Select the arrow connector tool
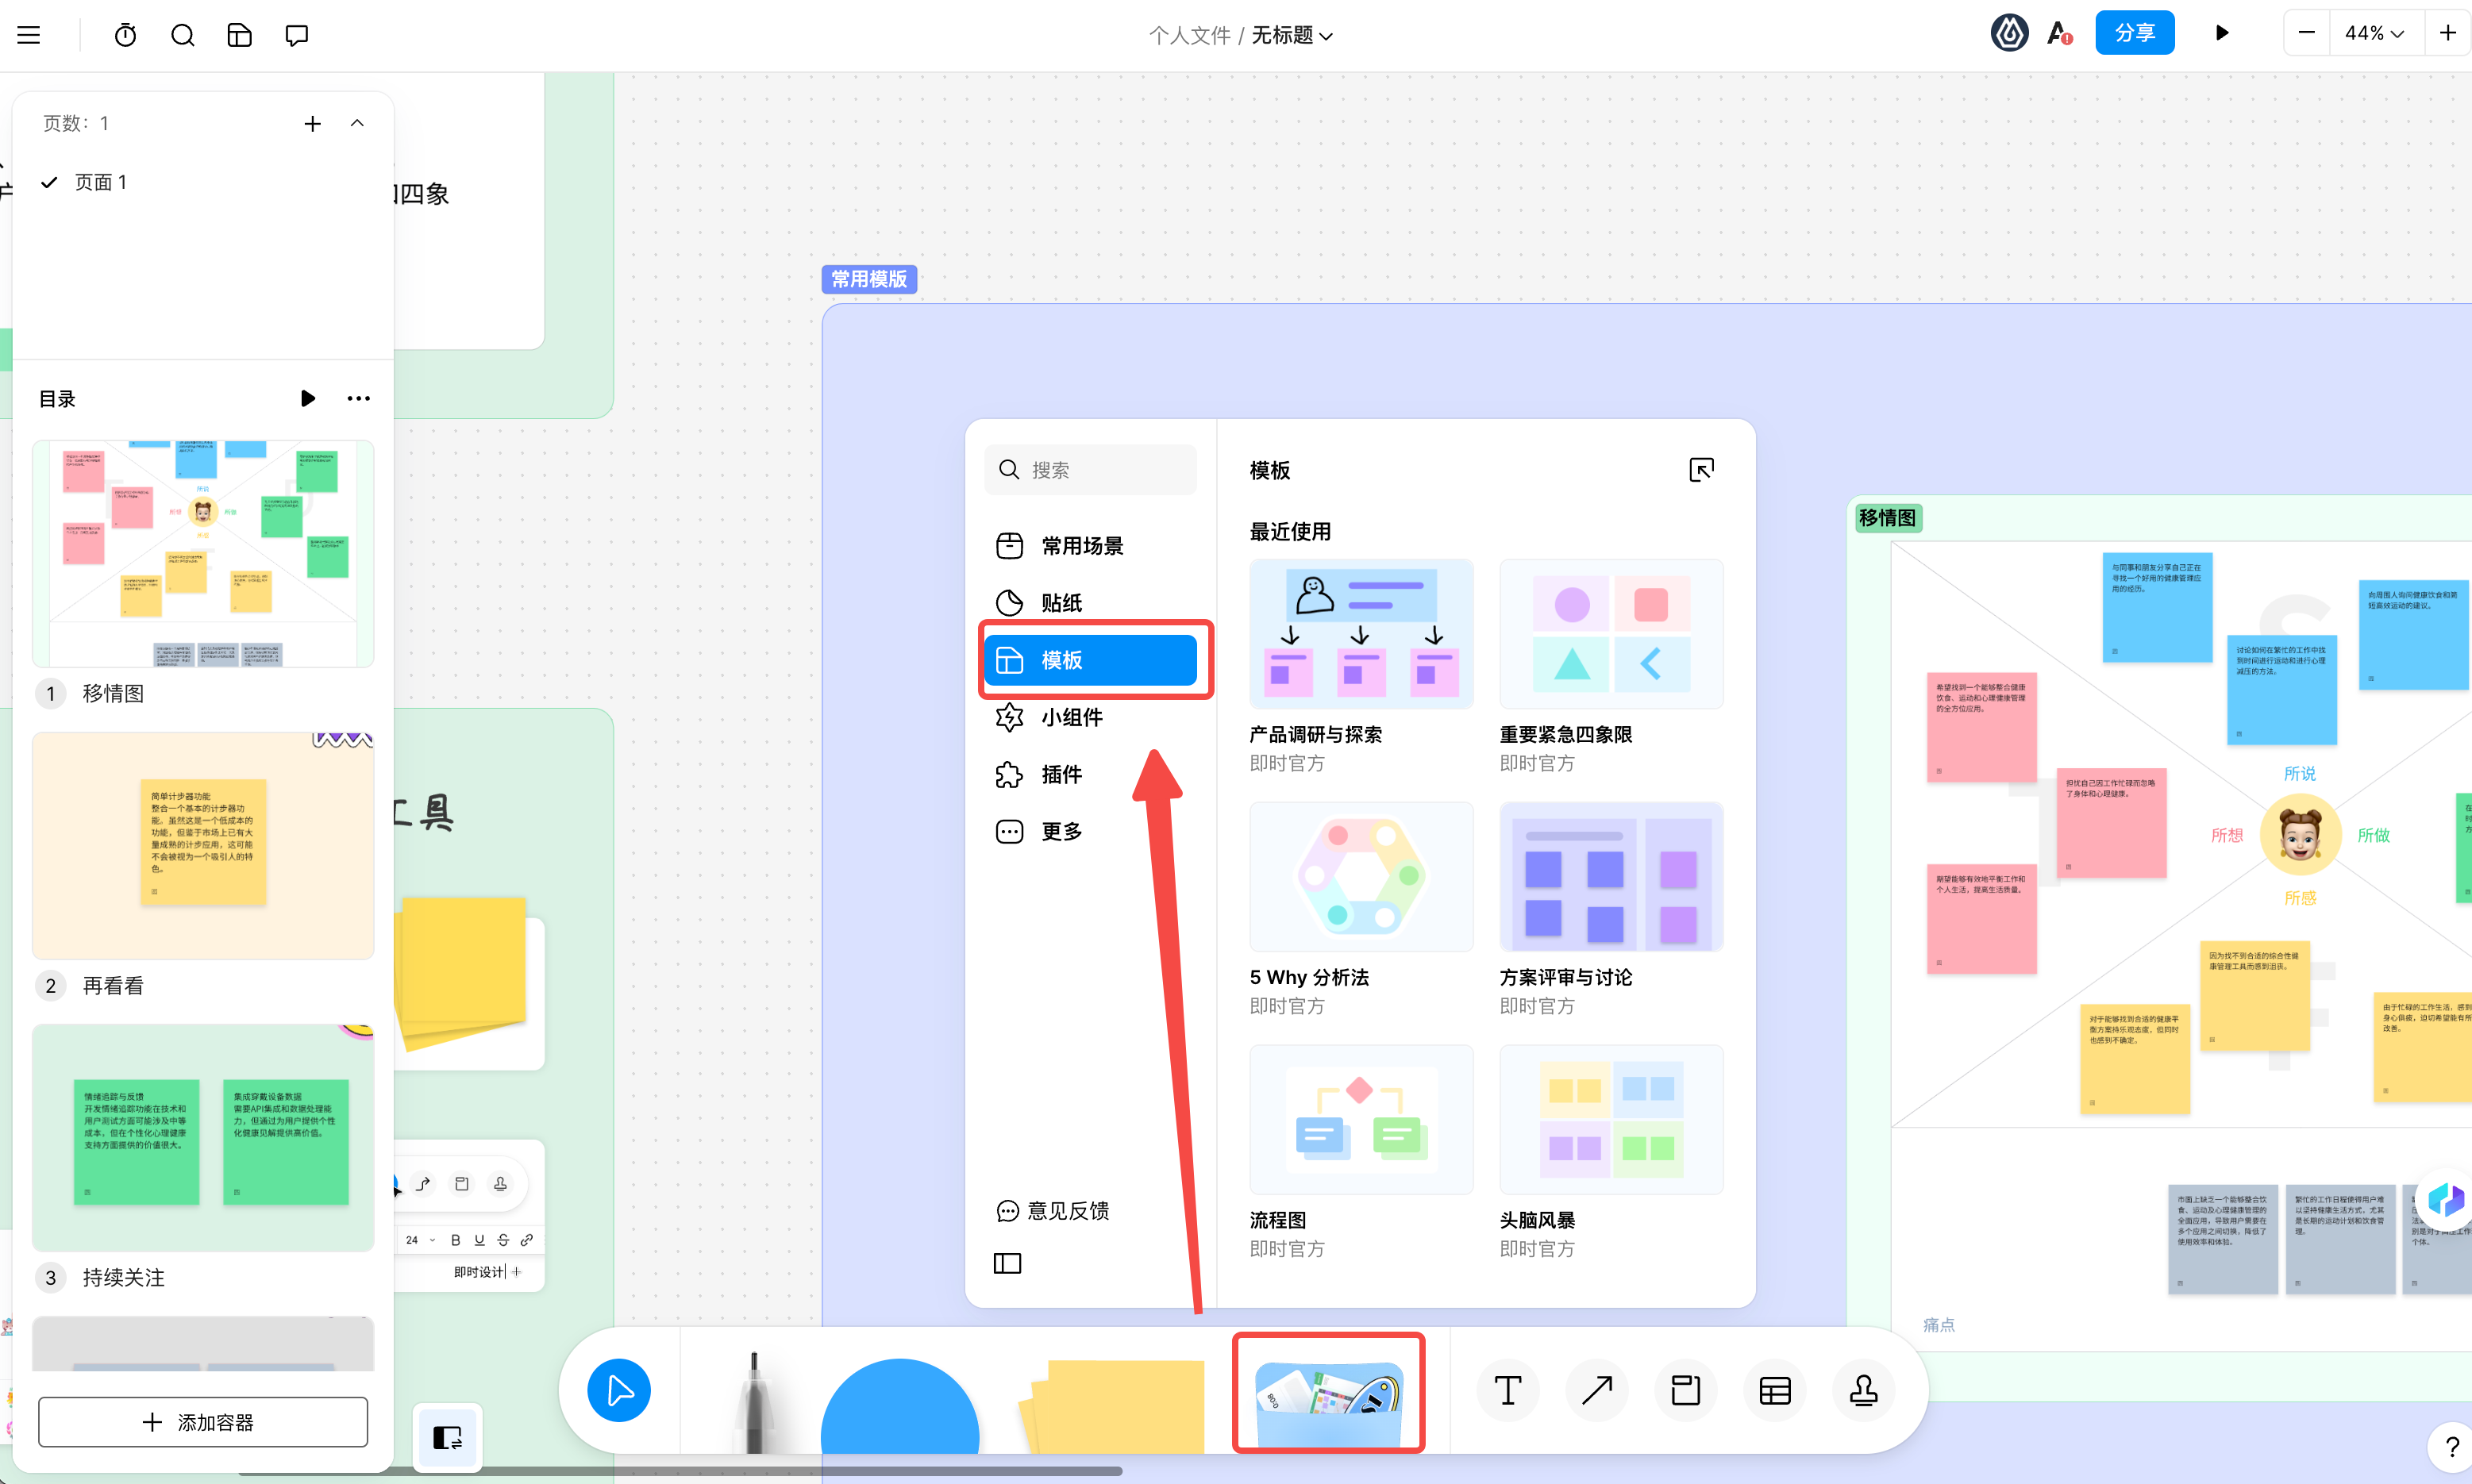 click(1596, 1390)
